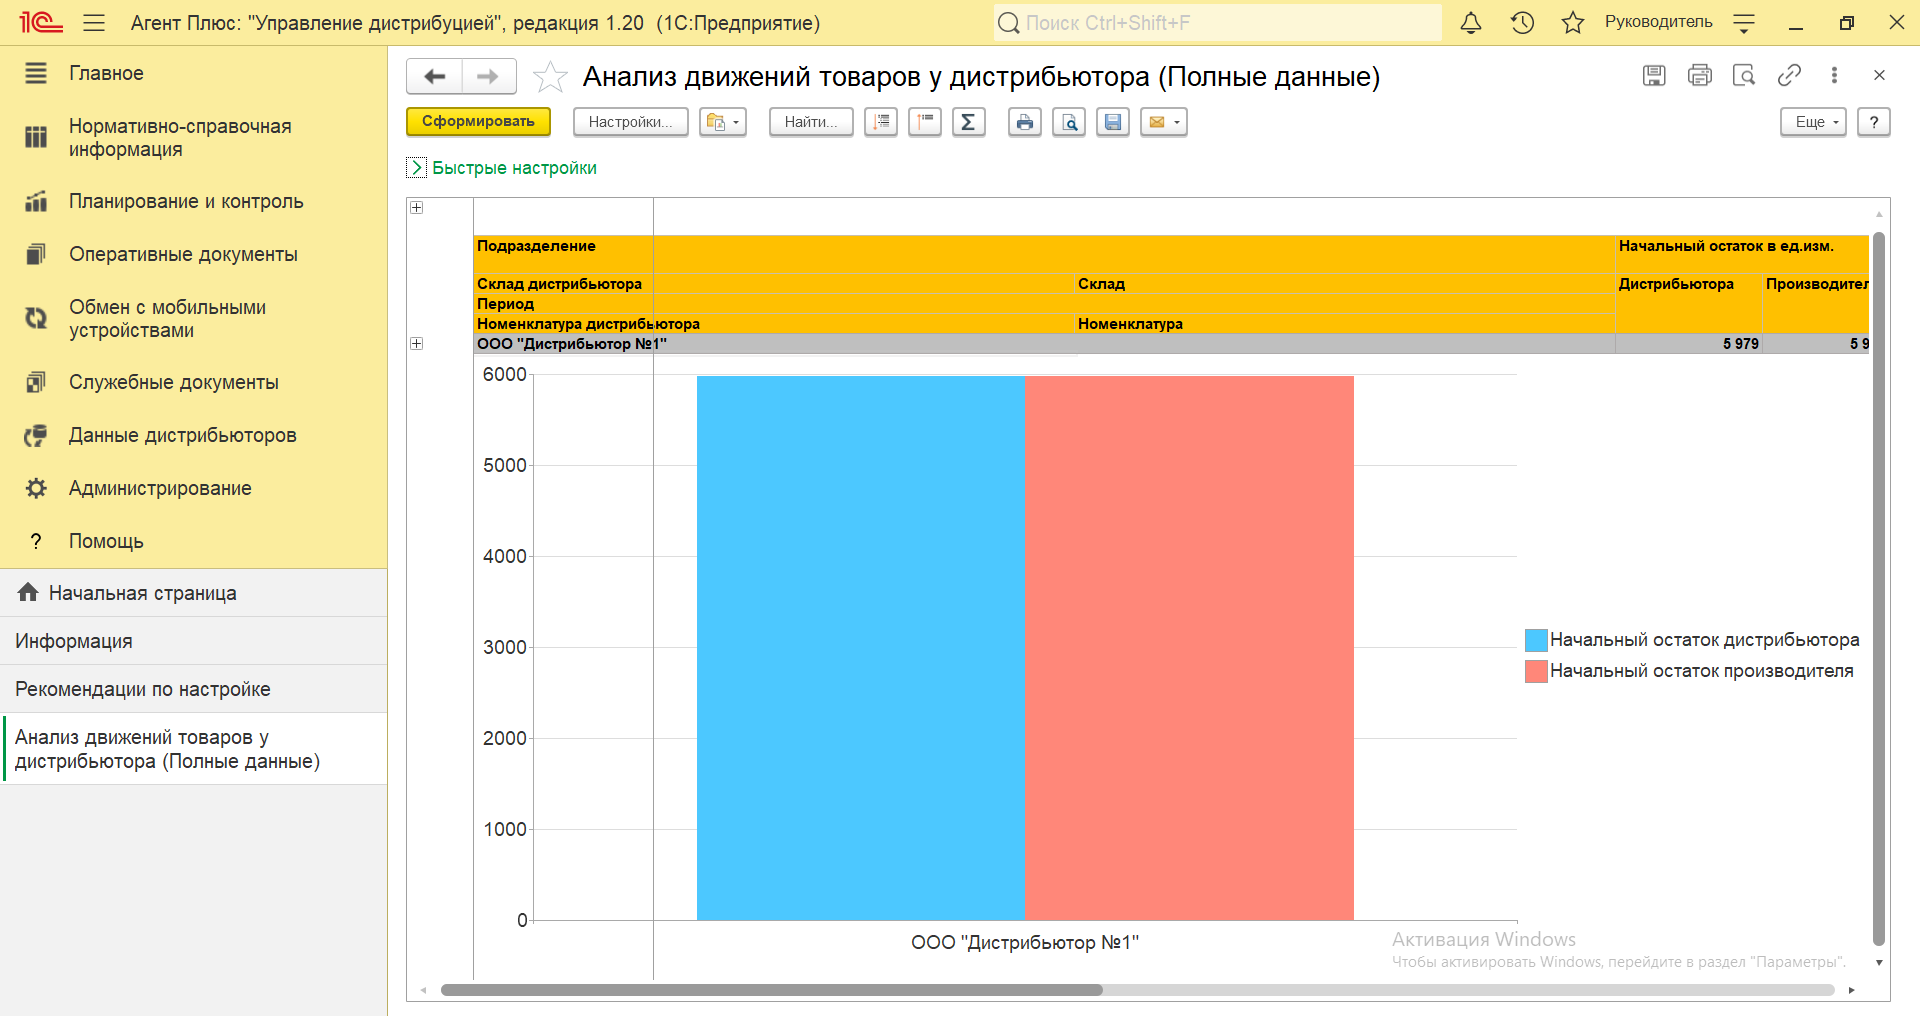The height and width of the screenshot is (1016, 1920).
Task: Open Администрирование section
Action: point(193,488)
